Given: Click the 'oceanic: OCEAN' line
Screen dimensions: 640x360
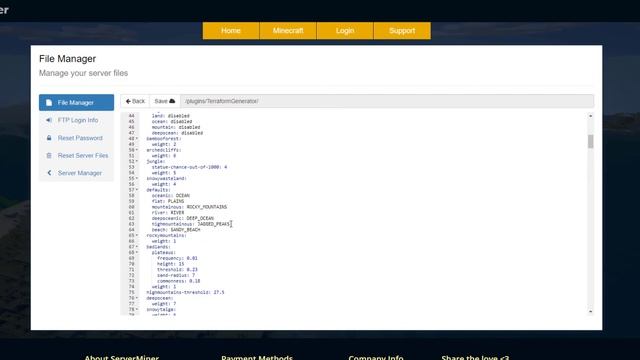Looking at the screenshot, I should point(171,196).
